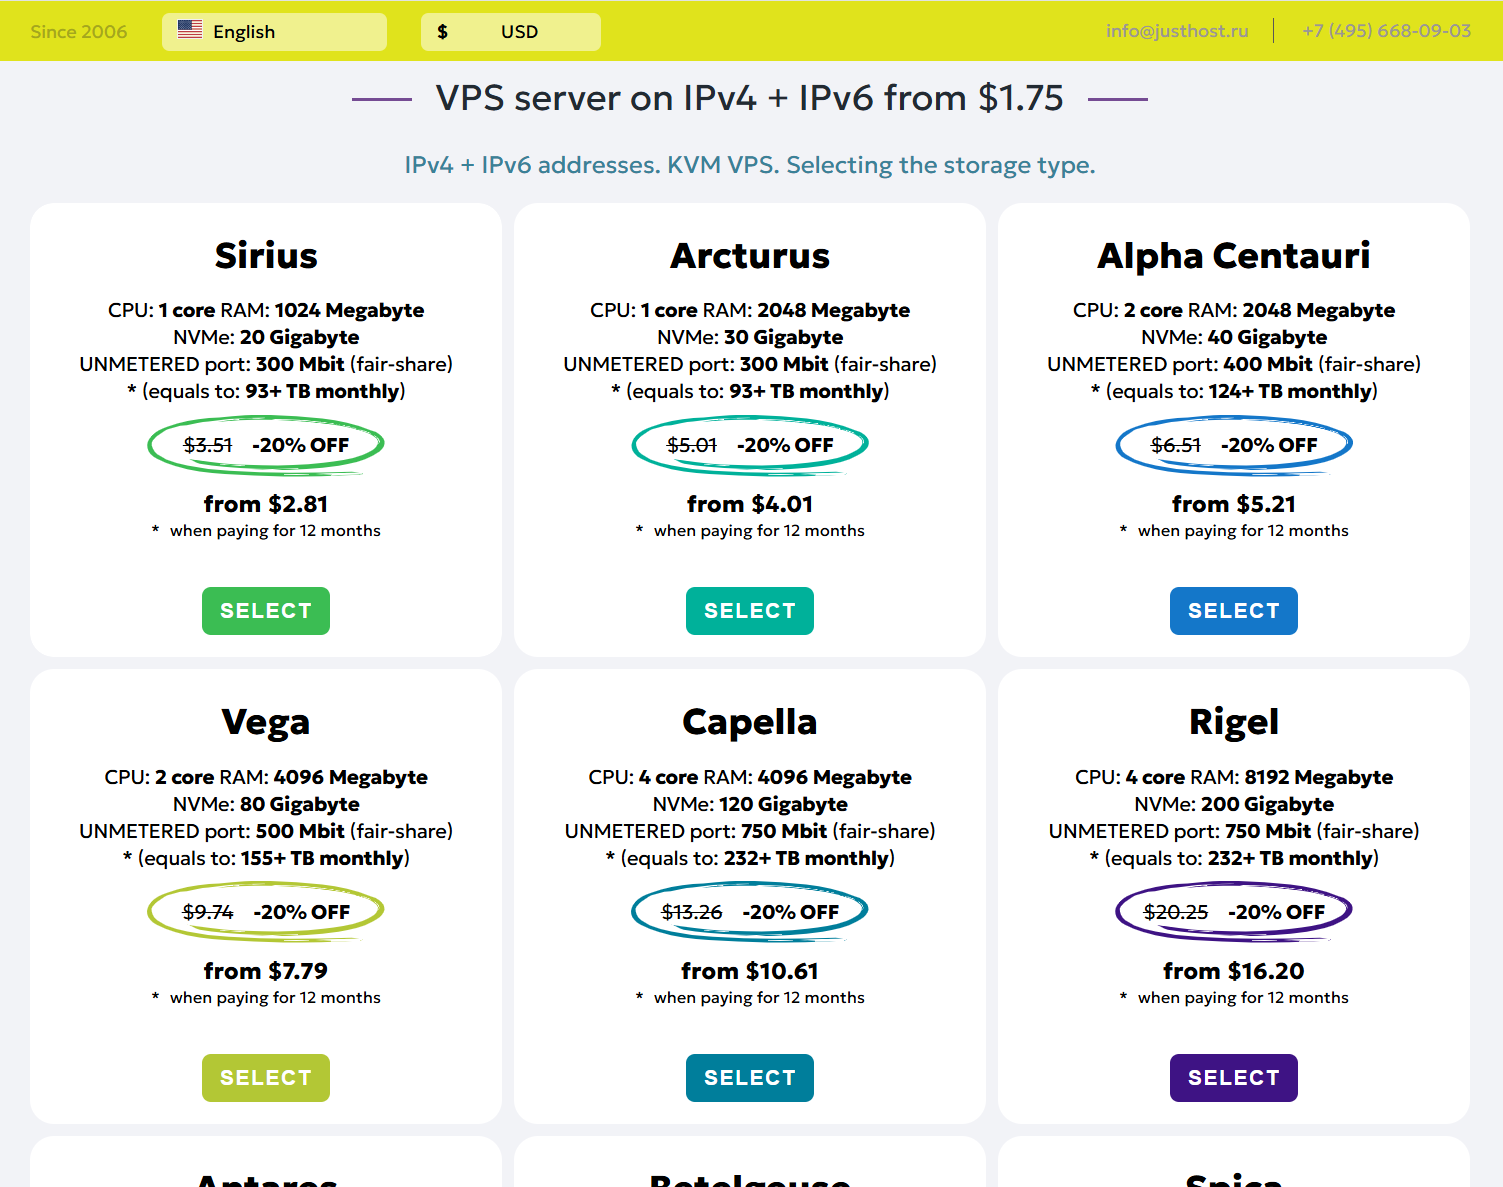Click 'NVMe: 30 Gigabyte' in Arcturus card
This screenshot has width=1503, height=1187.
[750, 337]
